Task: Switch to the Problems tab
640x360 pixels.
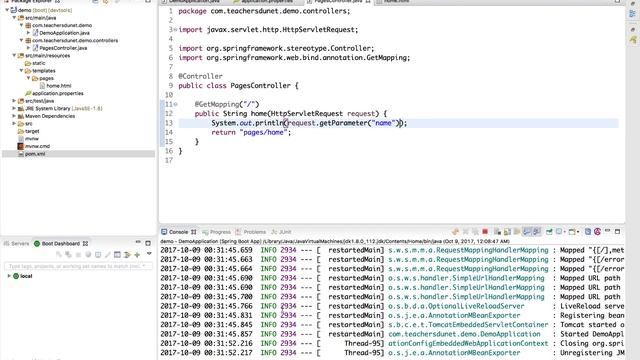Action: pyautogui.click(x=254, y=232)
